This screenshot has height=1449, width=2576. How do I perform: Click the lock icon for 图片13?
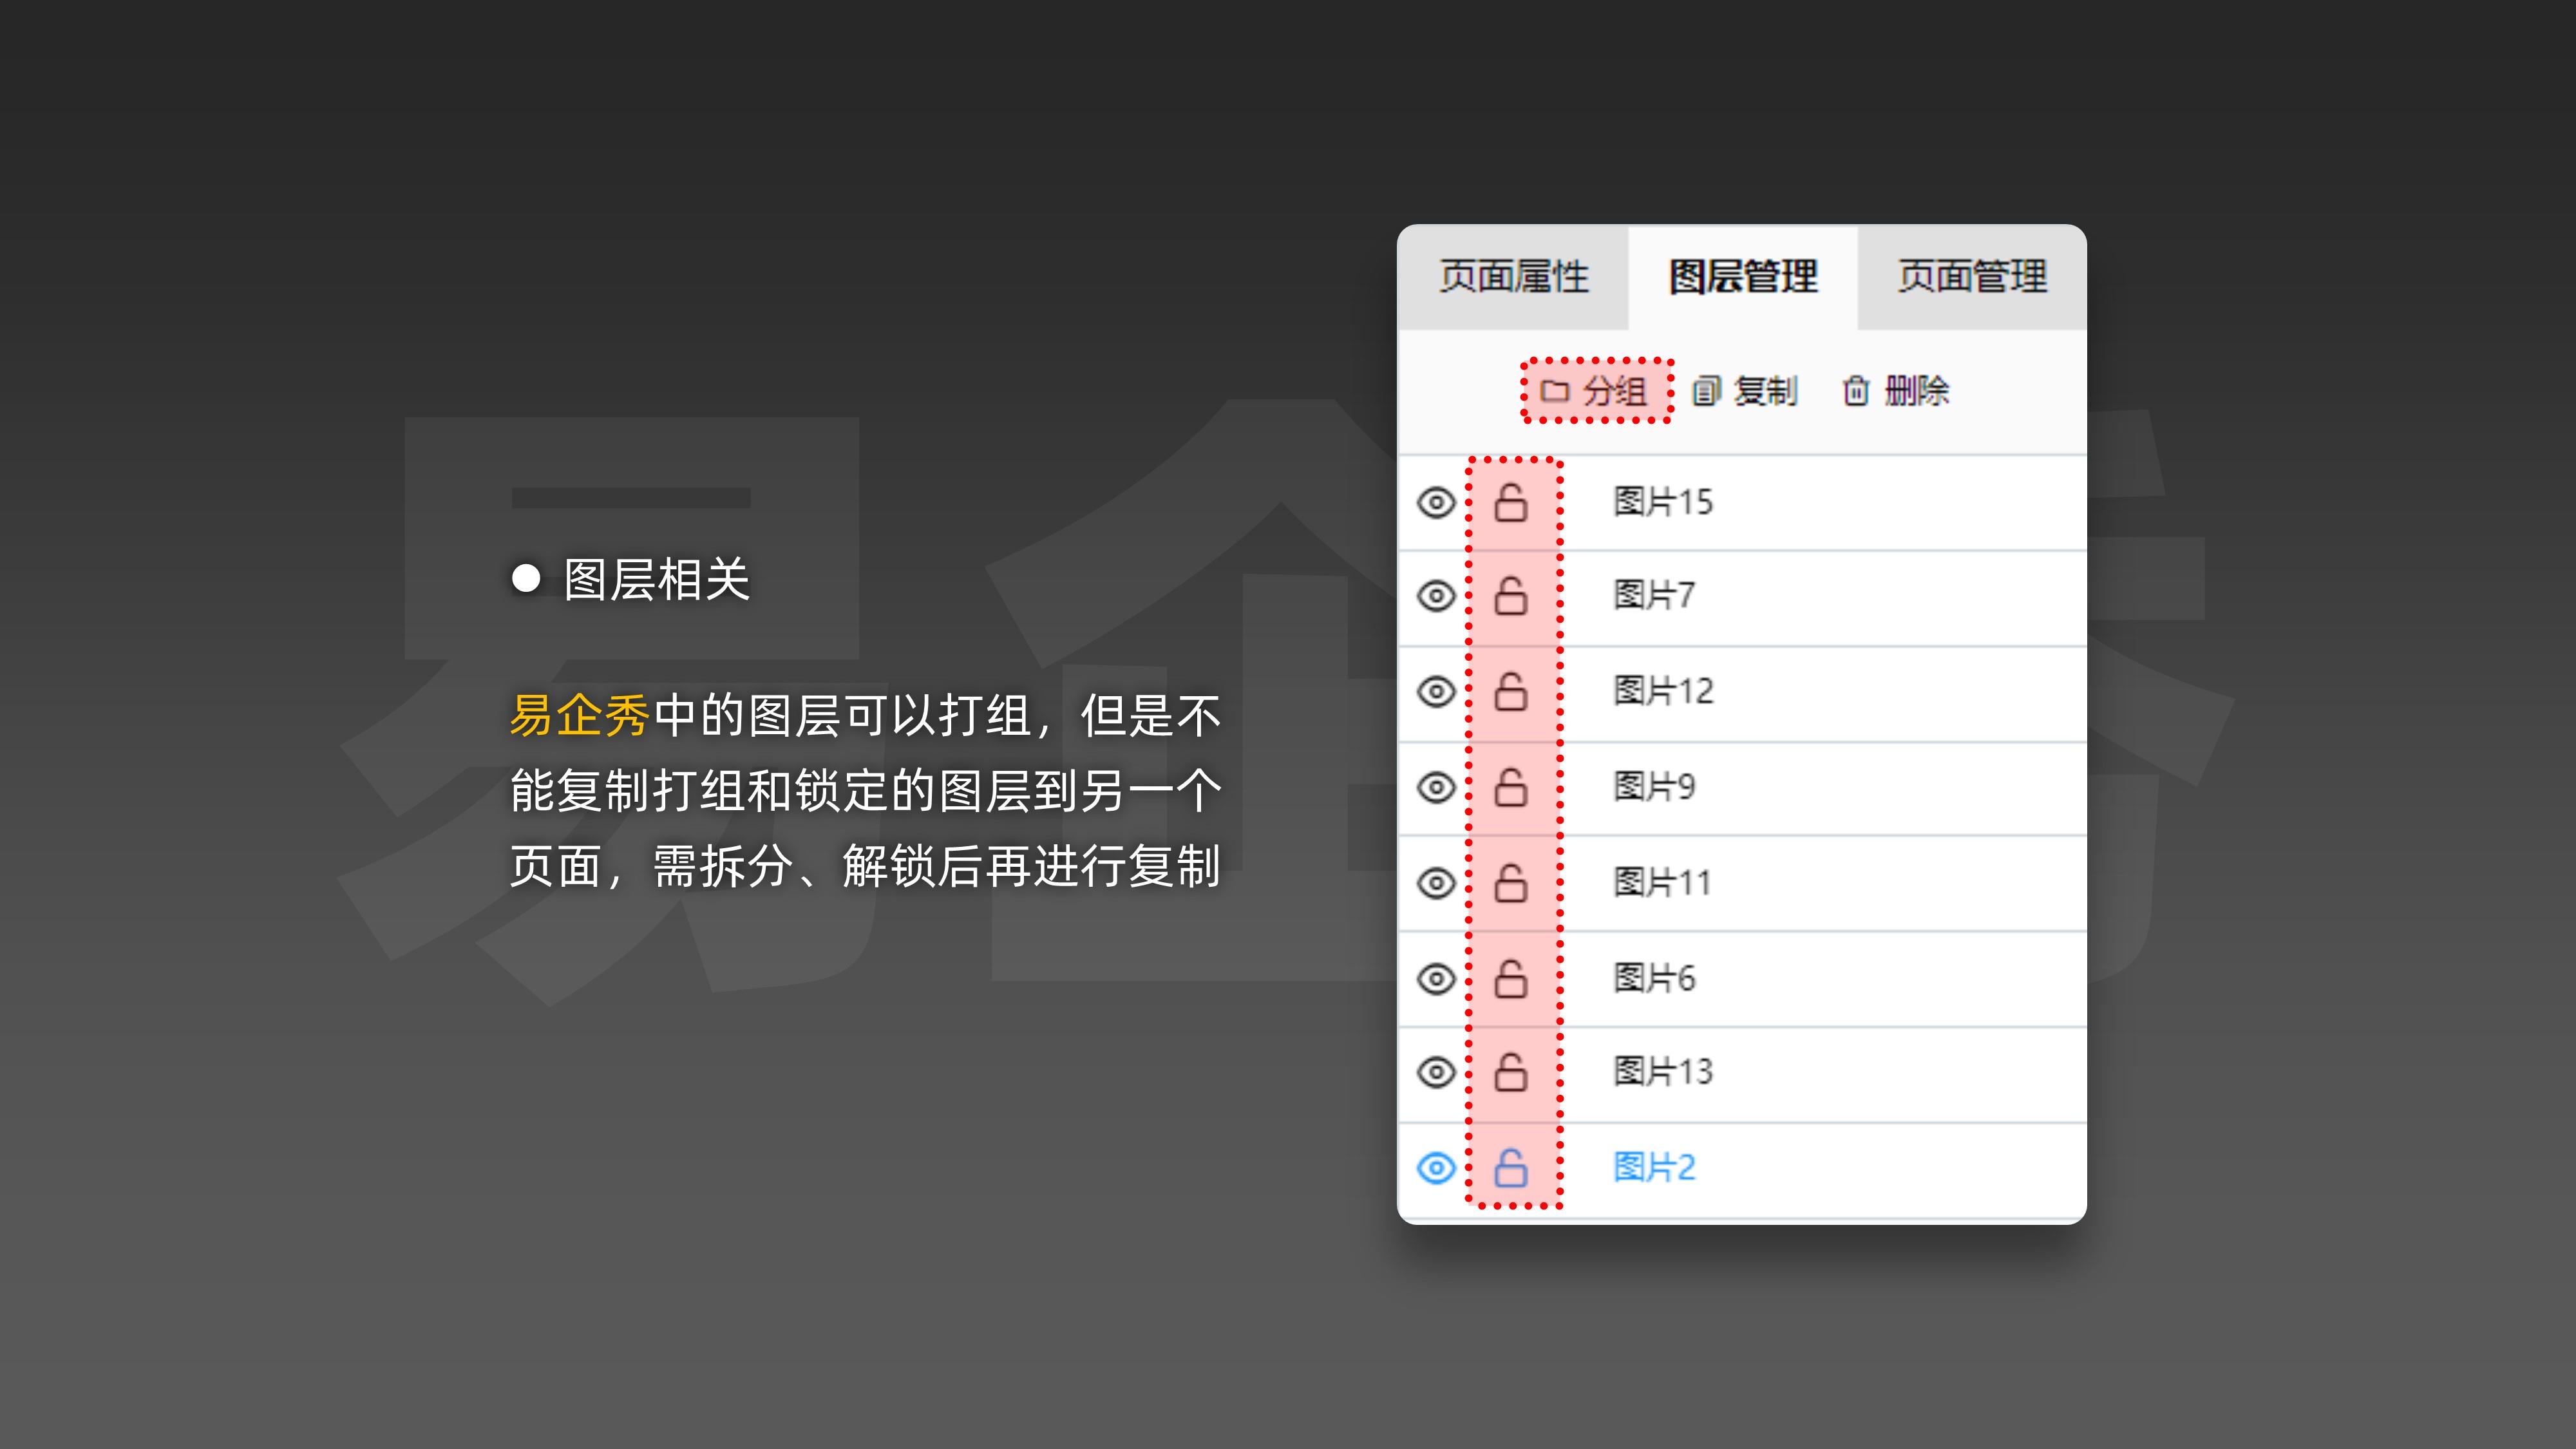tap(1510, 1072)
